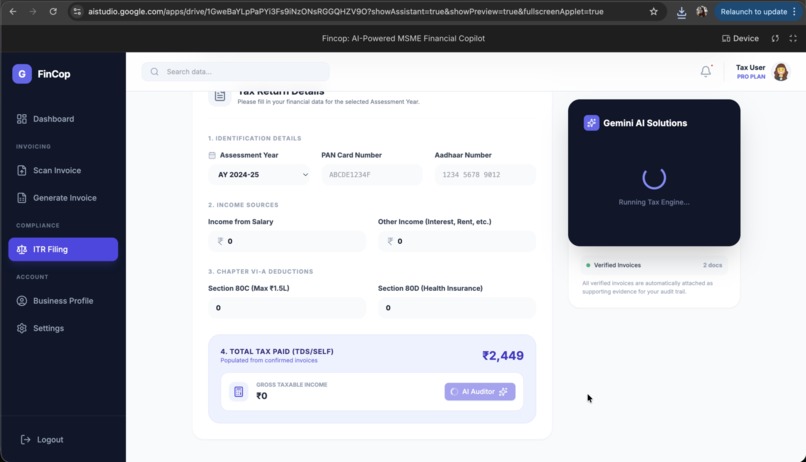The height and width of the screenshot is (462, 806).
Task: Select the ITR Filing menu item
Action: coord(63,249)
